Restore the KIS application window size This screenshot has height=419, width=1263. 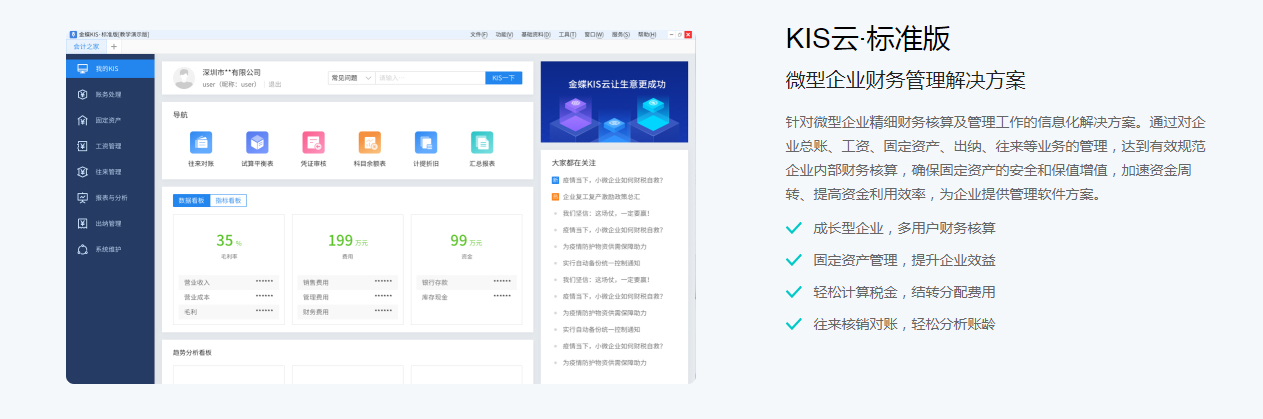pos(680,34)
